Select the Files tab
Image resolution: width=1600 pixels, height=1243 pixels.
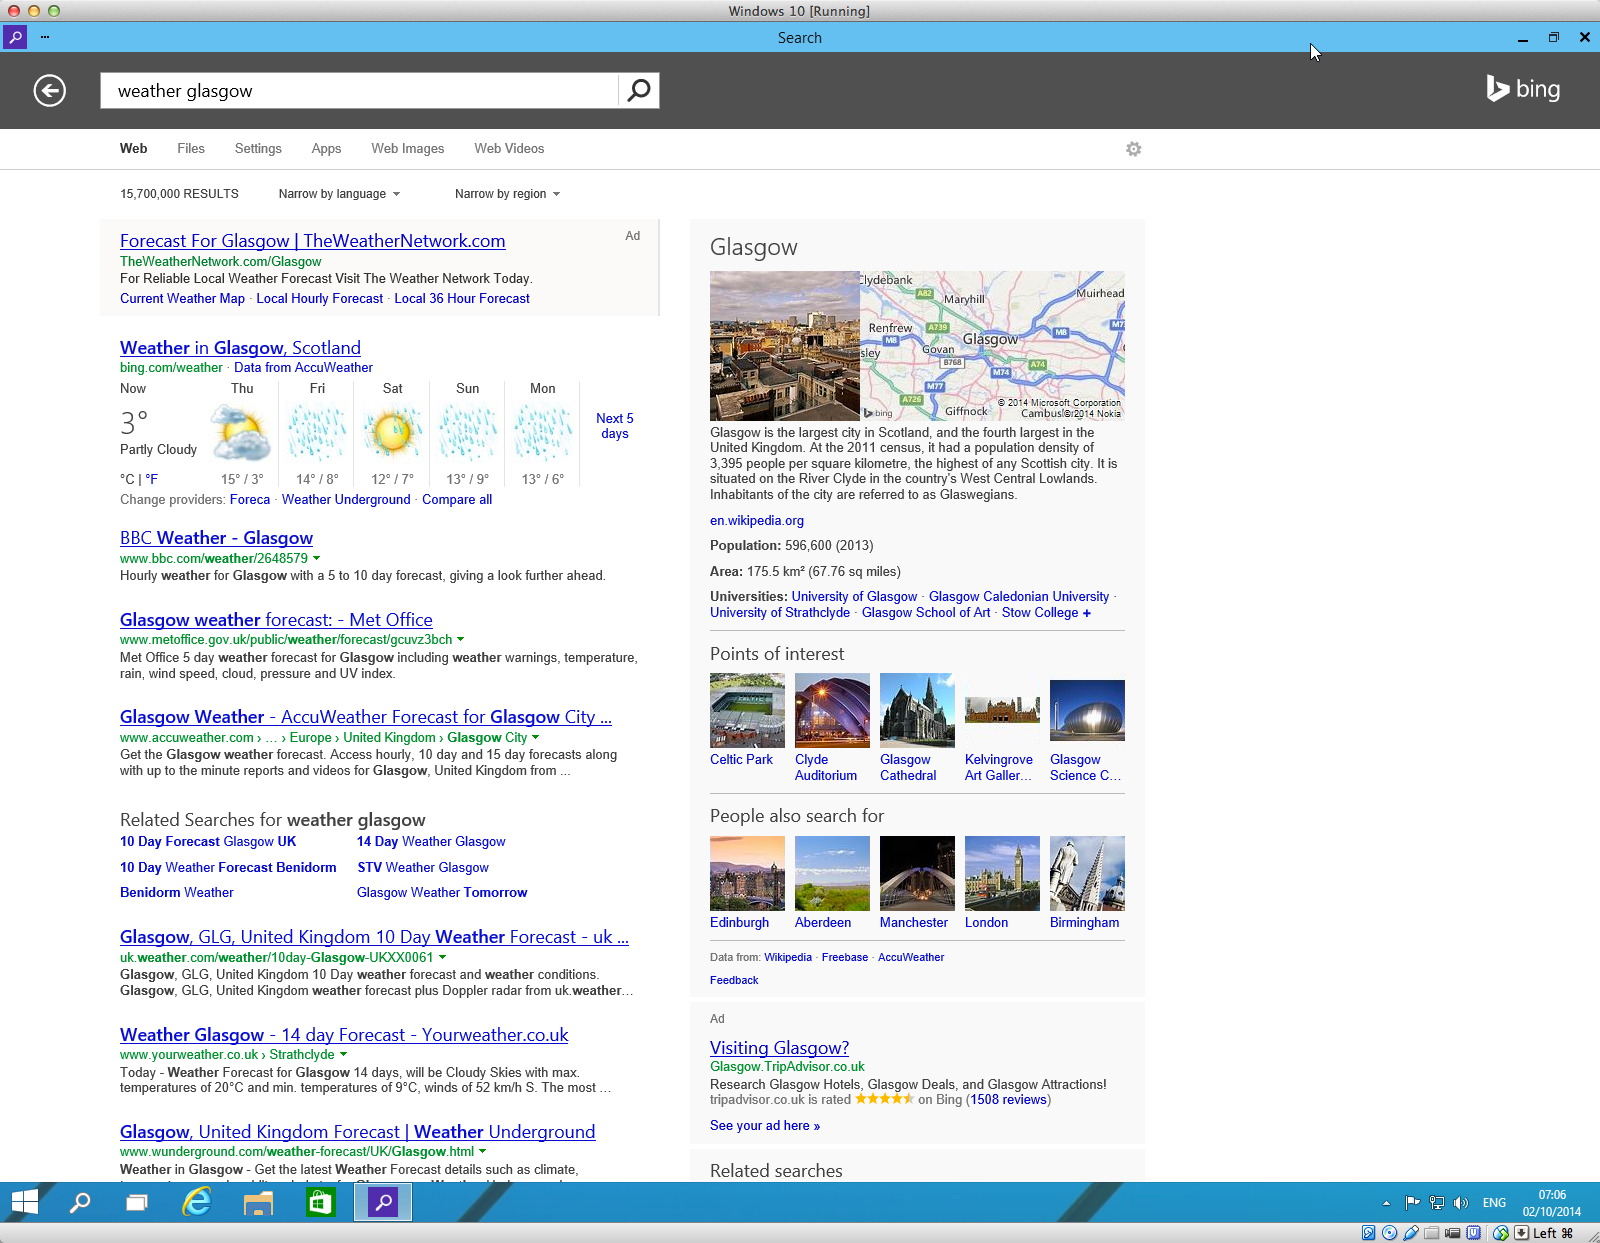pyautogui.click(x=191, y=149)
